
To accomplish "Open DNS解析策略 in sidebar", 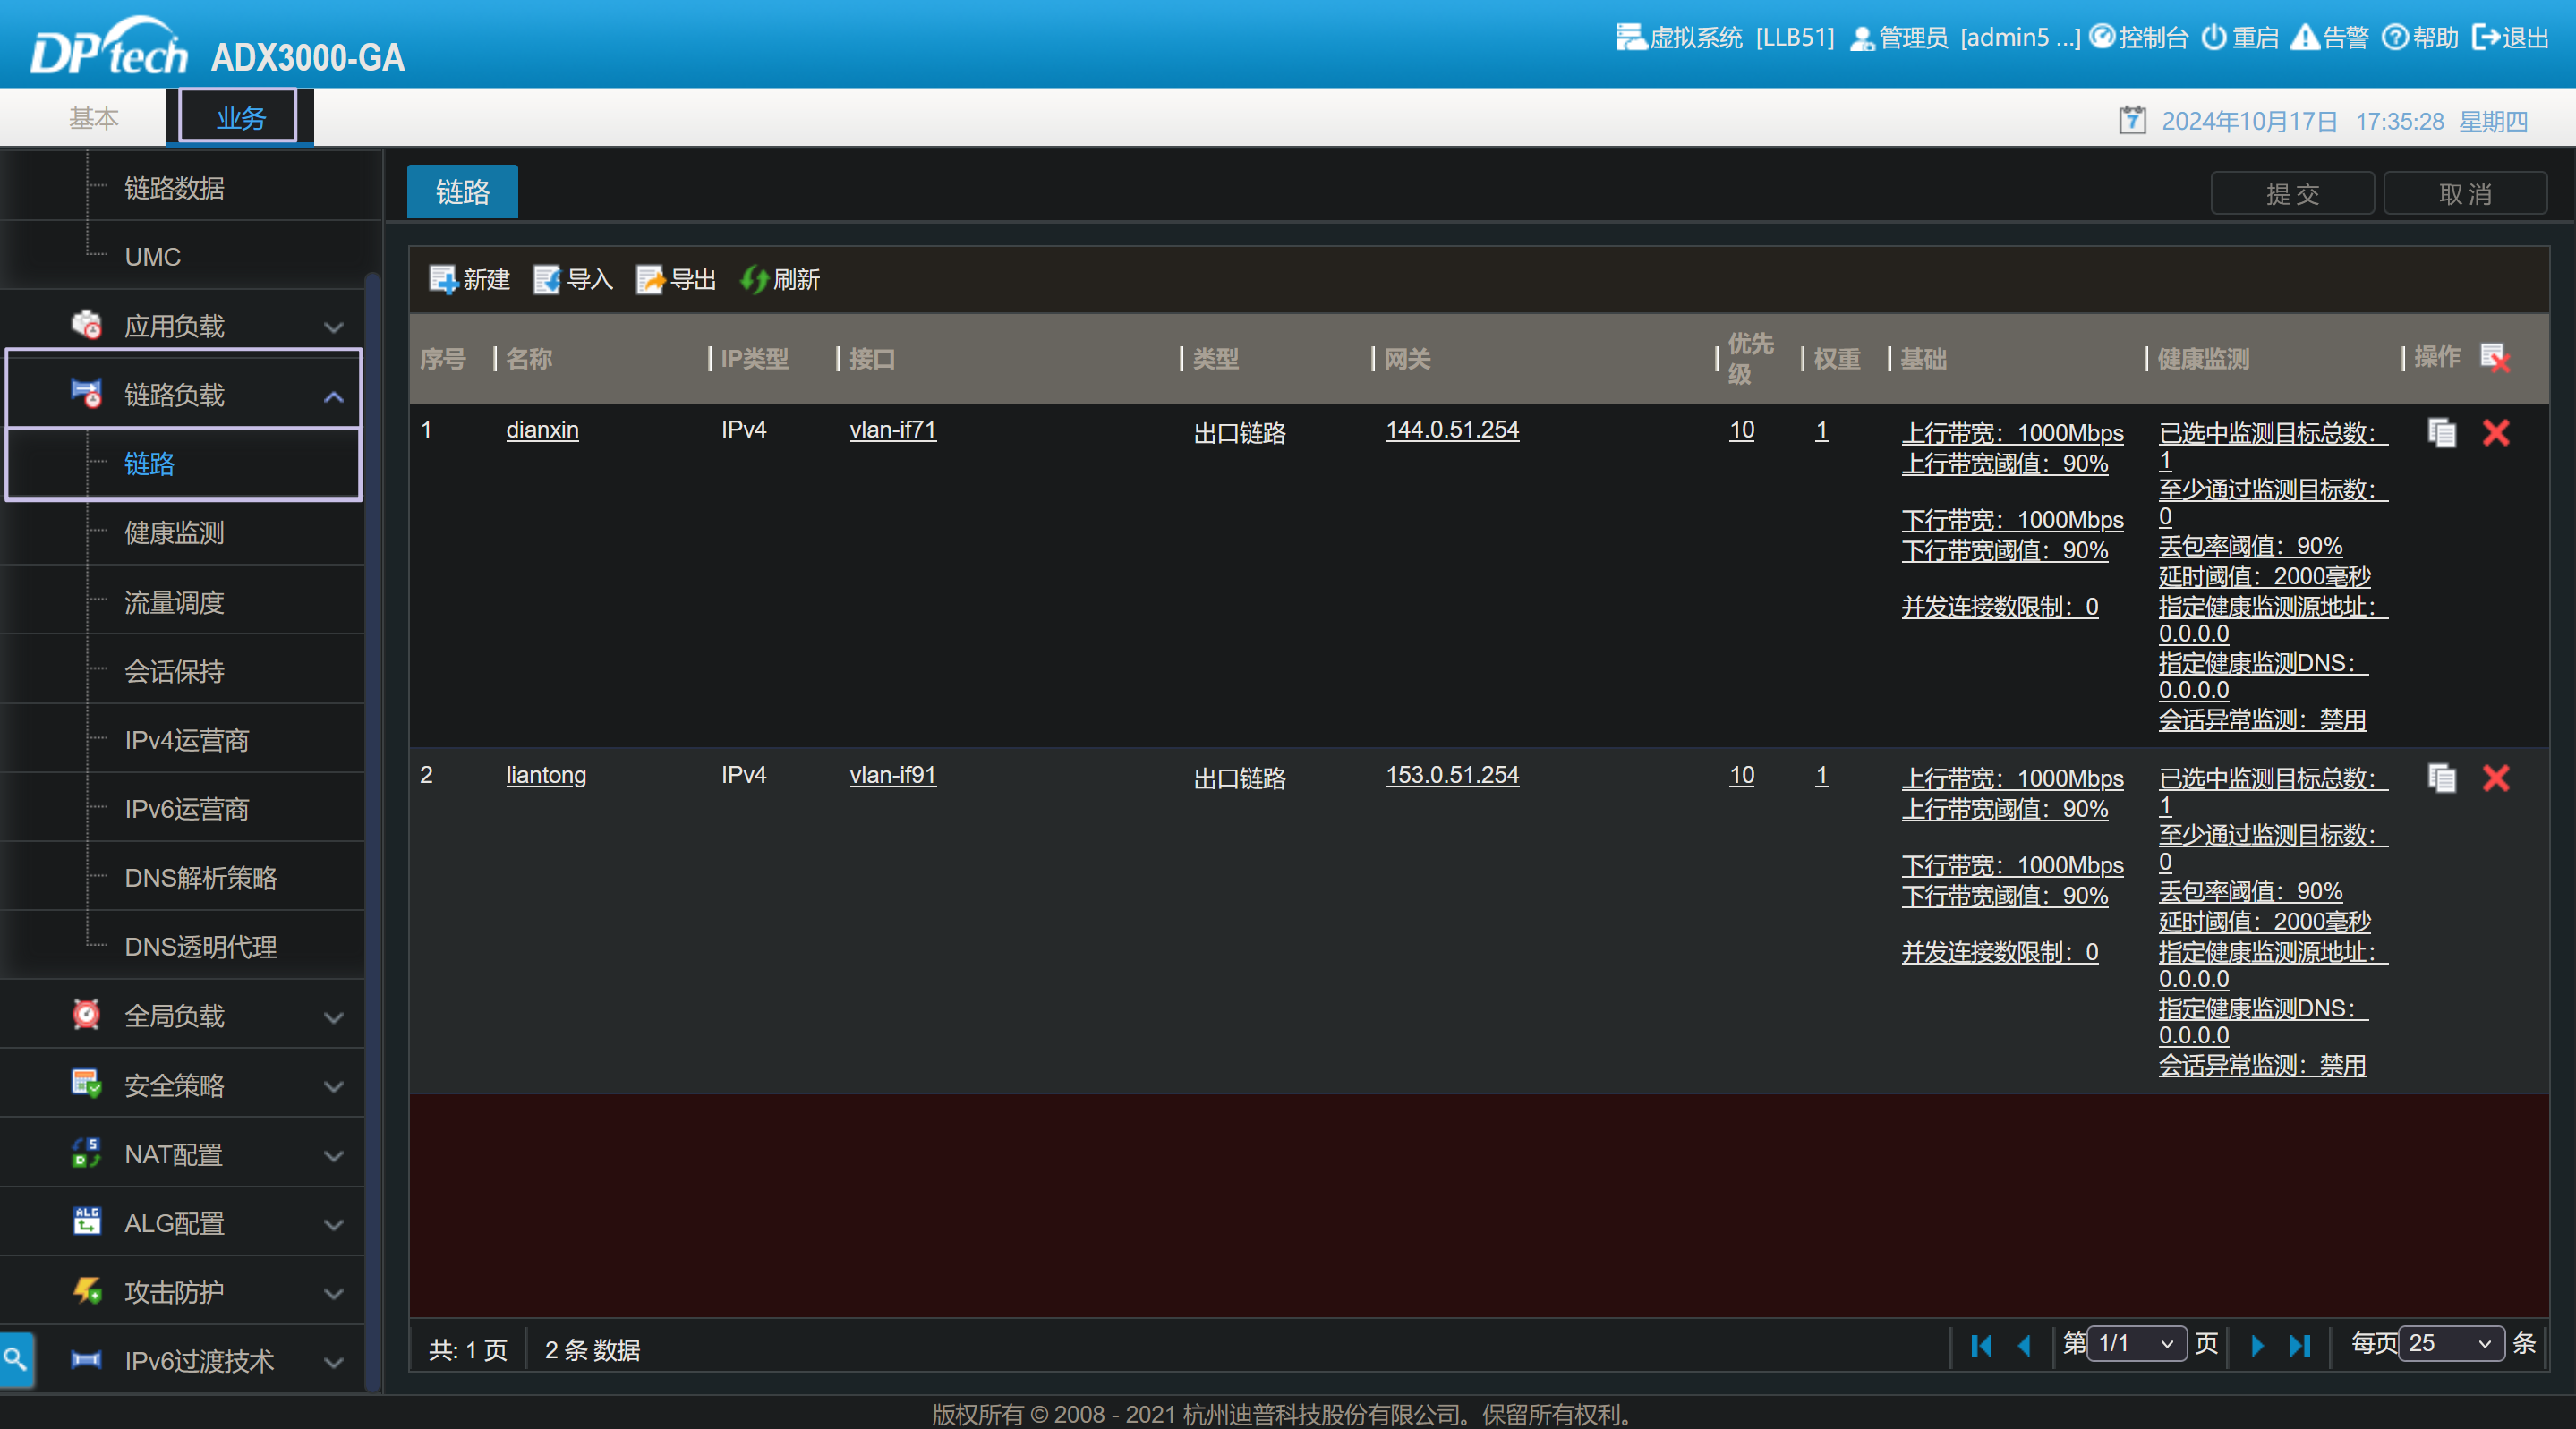I will [x=200, y=878].
